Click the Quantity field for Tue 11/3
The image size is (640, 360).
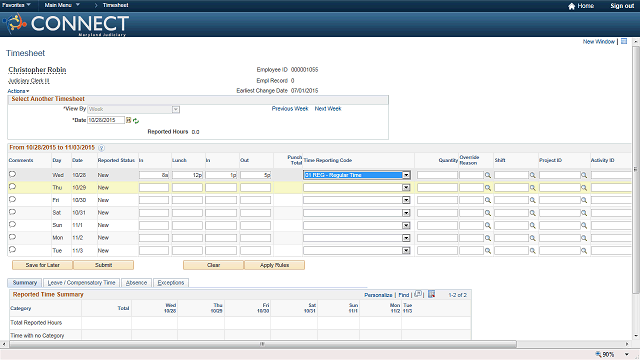tap(437, 251)
